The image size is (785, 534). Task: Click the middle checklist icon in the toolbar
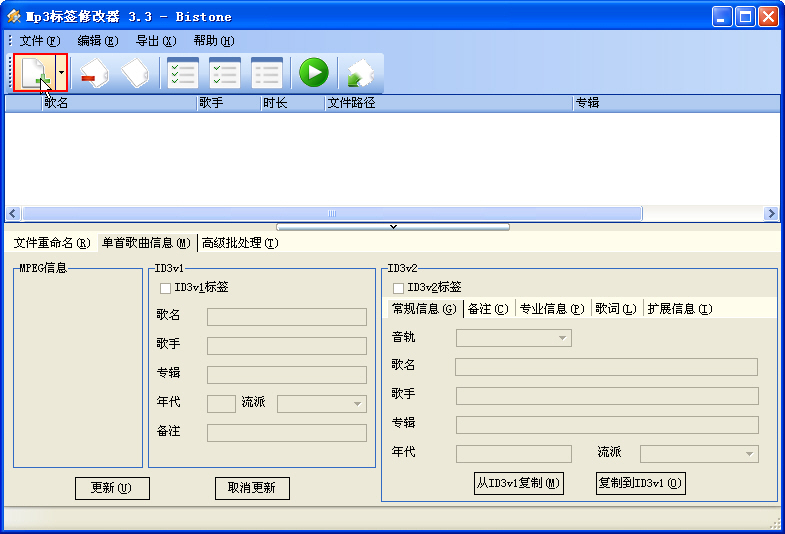click(224, 73)
